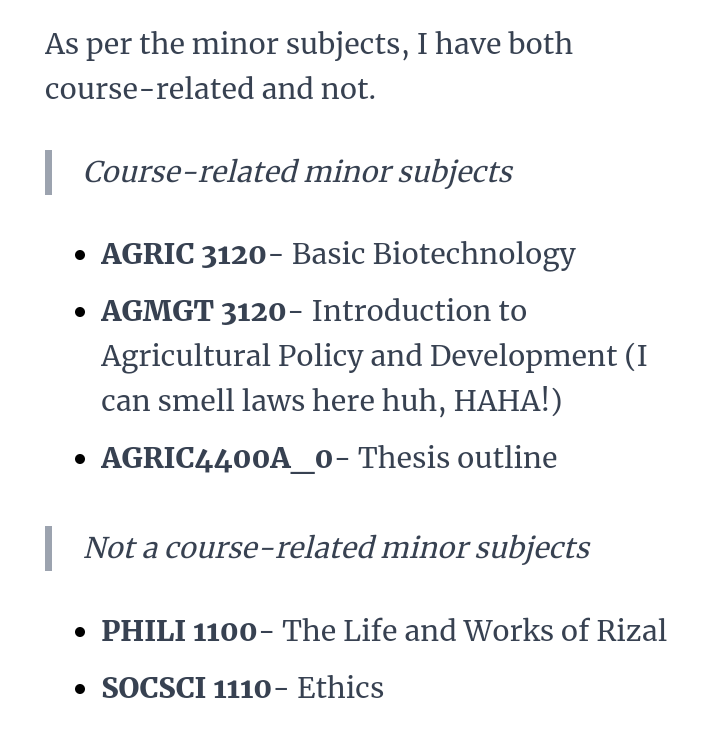The image size is (719, 735).
Task: Click the bold SOCSCI 1110 course code
Action: (186, 688)
